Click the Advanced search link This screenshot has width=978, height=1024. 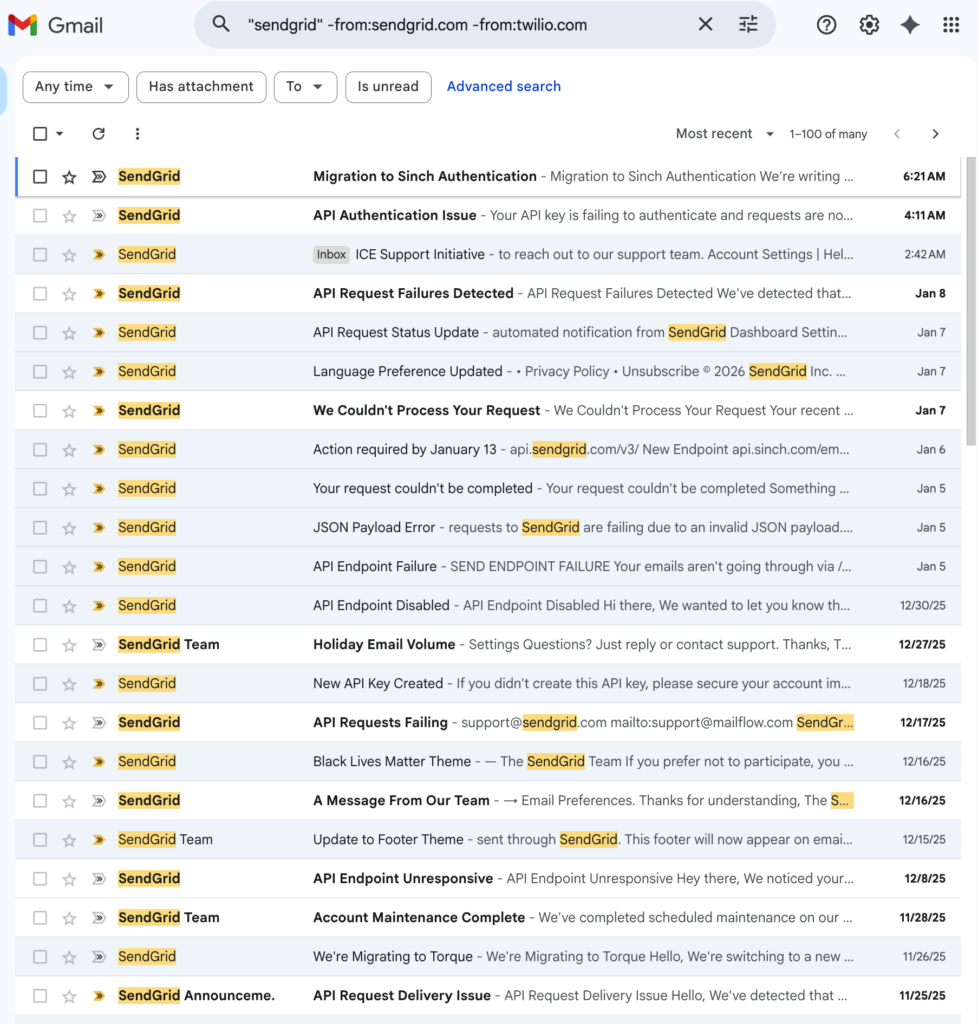coord(503,87)
